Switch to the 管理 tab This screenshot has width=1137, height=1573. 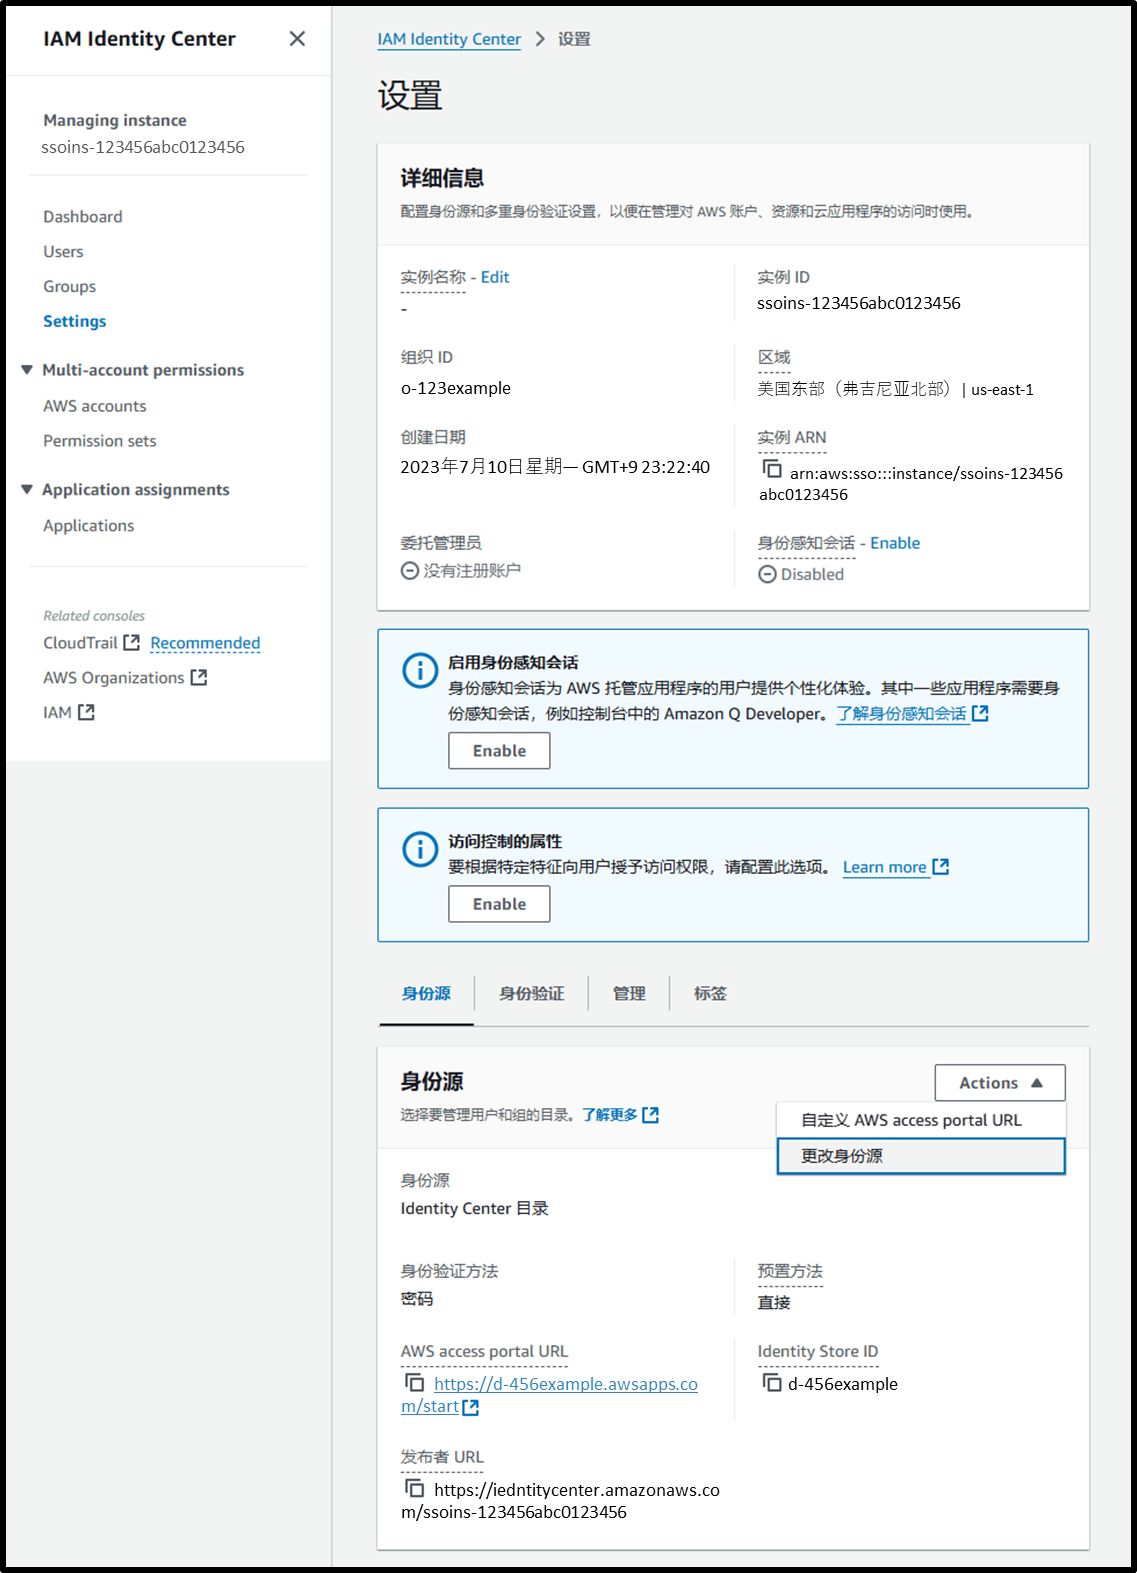(x=629, y=993)
